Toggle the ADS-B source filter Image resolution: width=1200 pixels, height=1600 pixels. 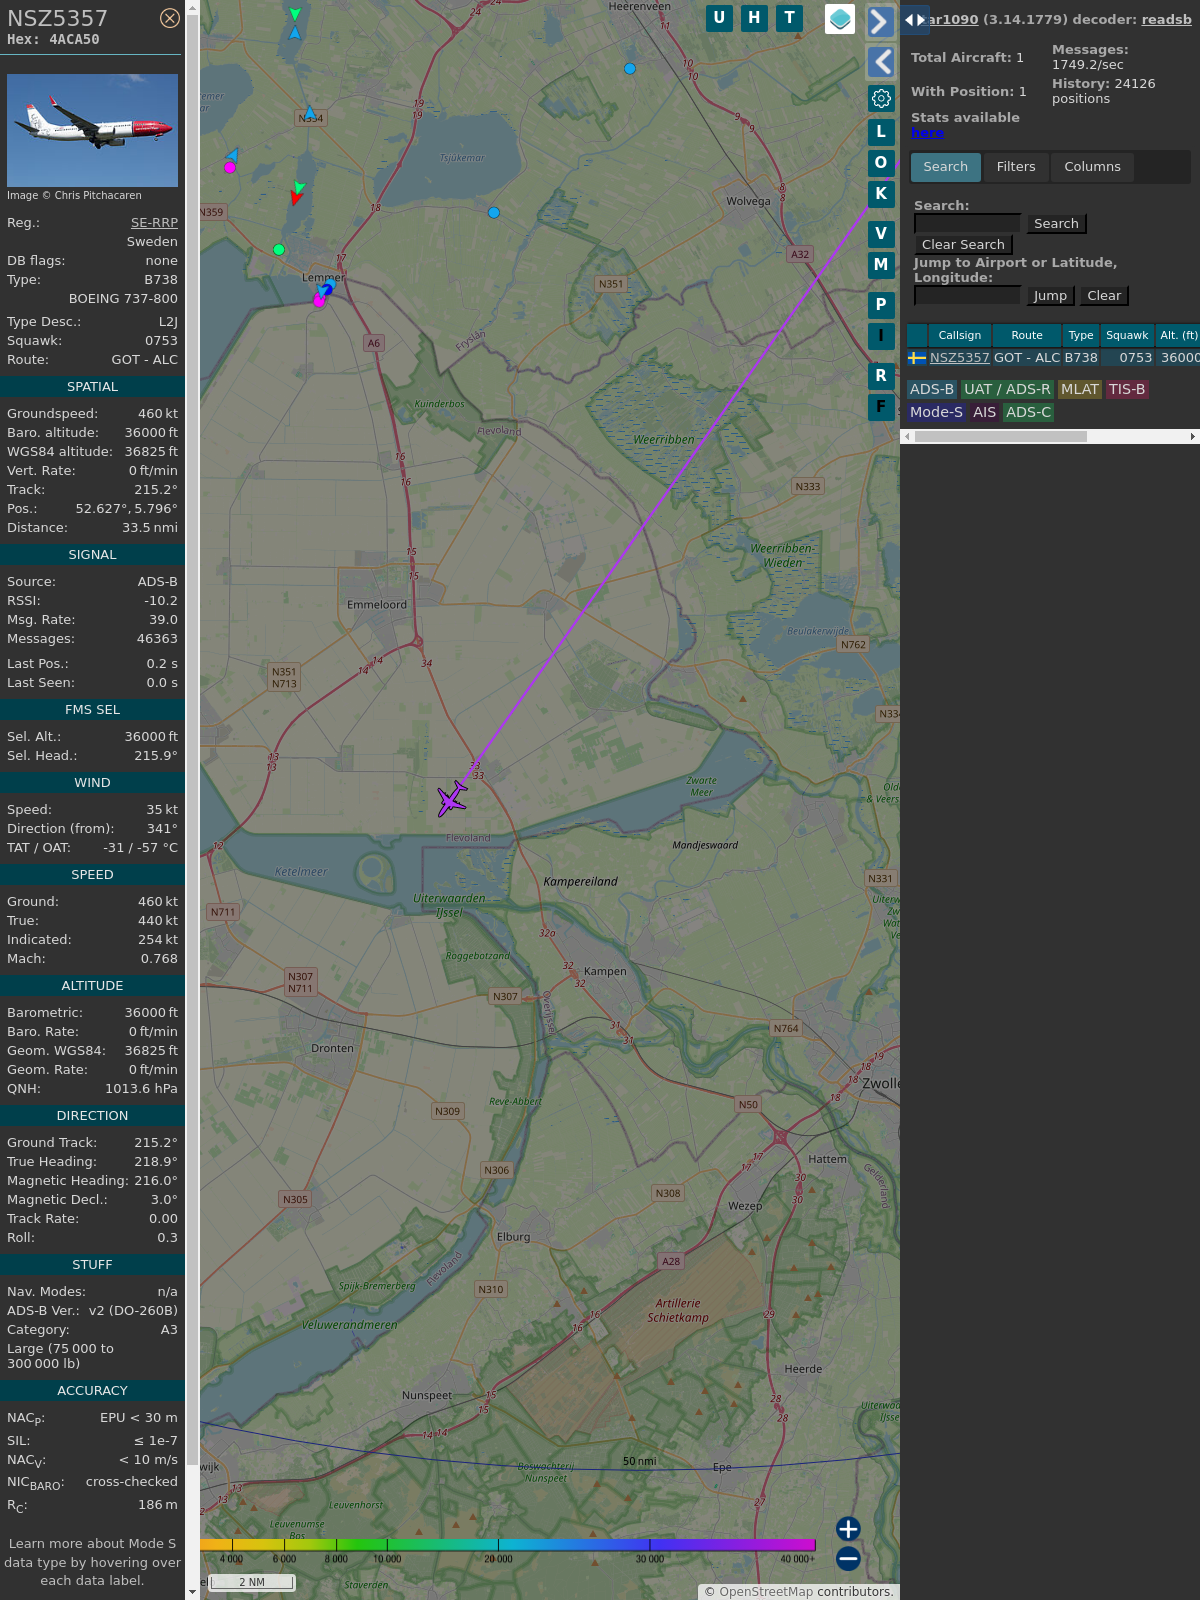coord(931,389)
